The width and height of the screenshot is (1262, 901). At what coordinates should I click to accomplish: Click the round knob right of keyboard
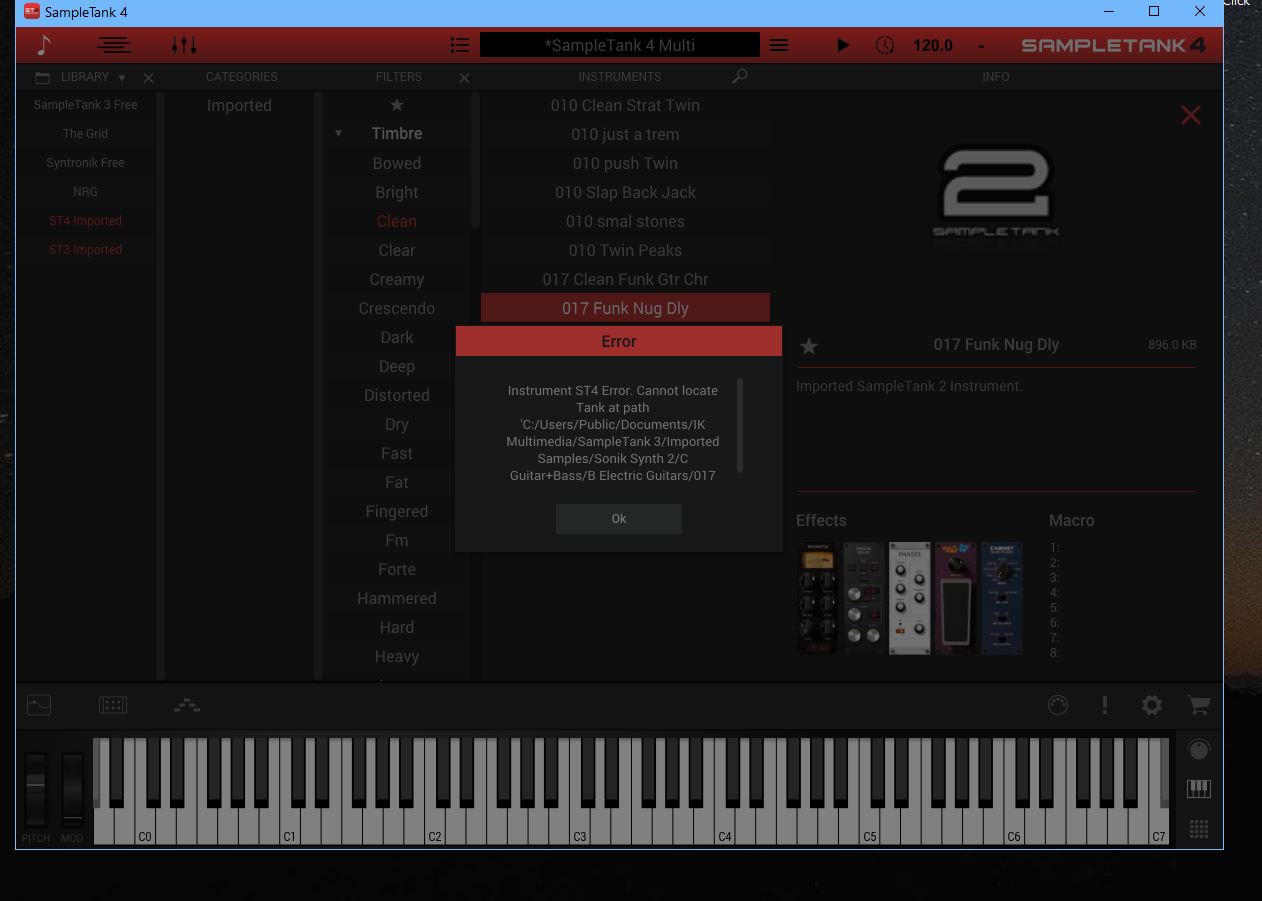point(1199,750)
